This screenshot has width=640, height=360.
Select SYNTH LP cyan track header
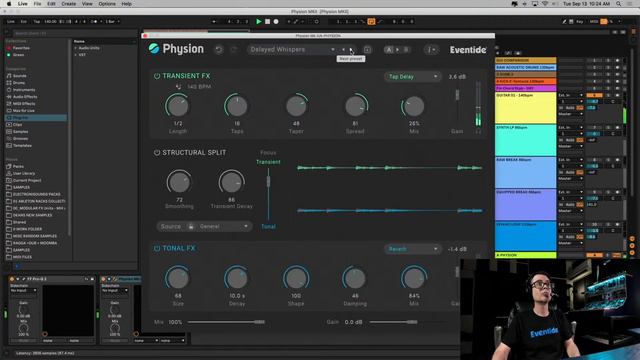pyautogui.click(x=525, y=140)
